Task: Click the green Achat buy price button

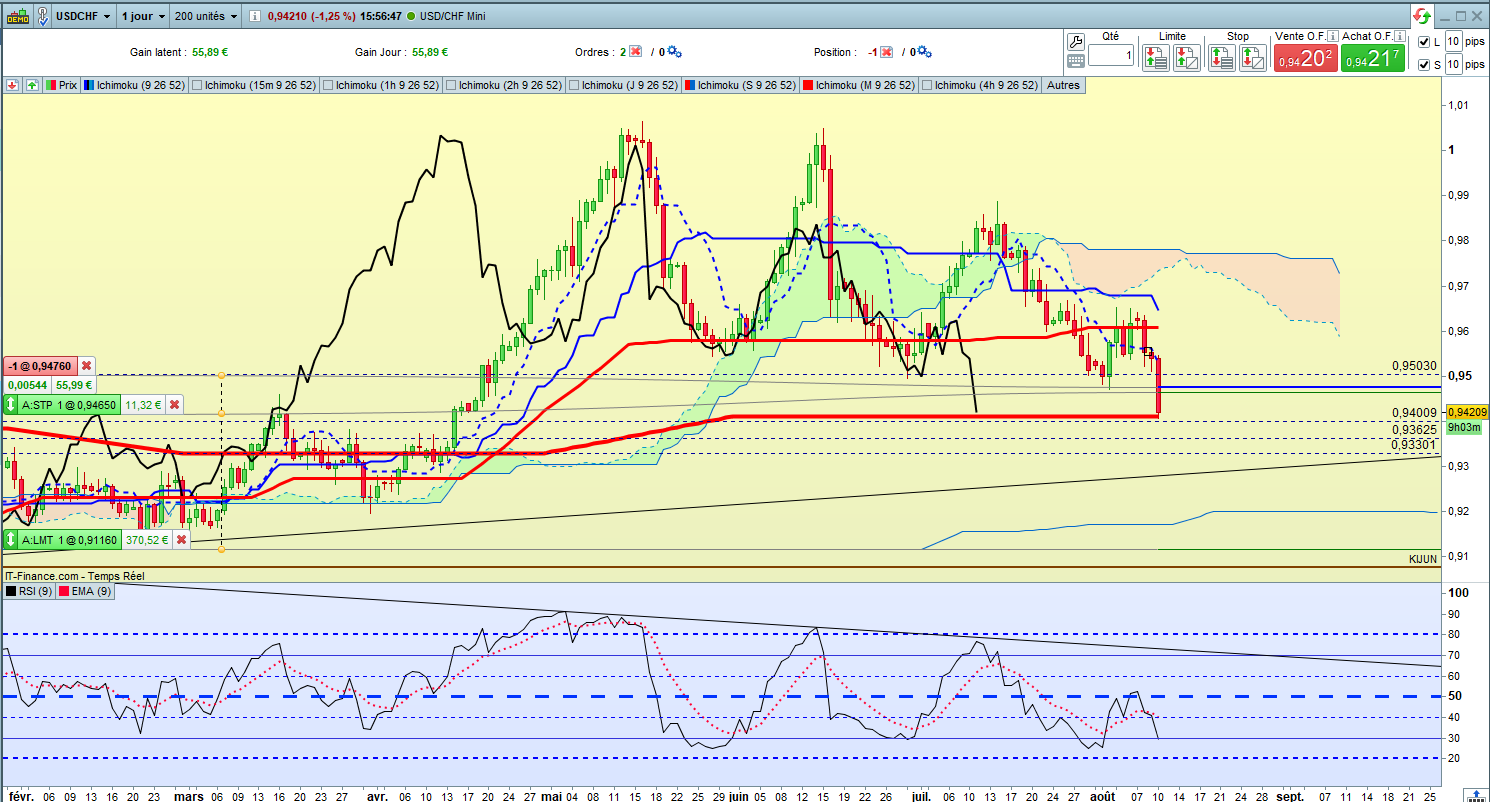Action: tap(1372, 59)
